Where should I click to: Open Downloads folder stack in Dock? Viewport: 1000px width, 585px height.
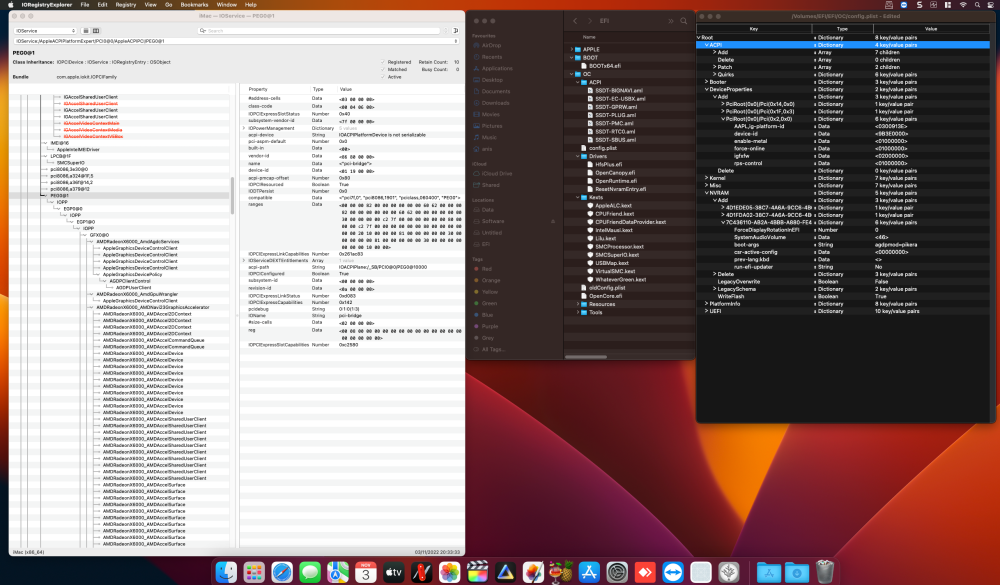(797, 572)
